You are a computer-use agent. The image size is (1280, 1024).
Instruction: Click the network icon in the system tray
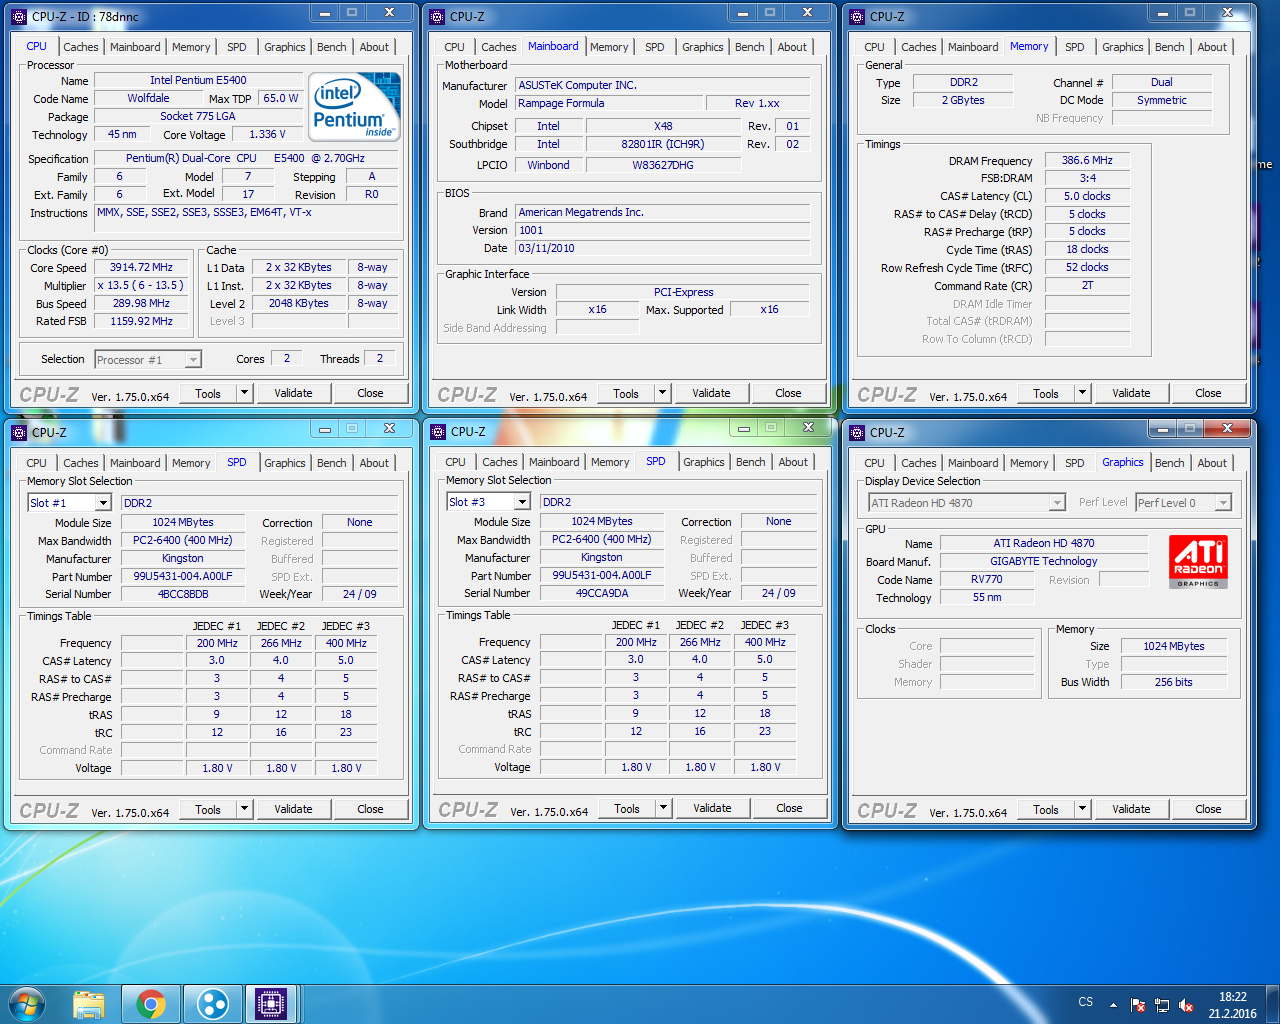pyautogui.click(x=1162, y=1005)
